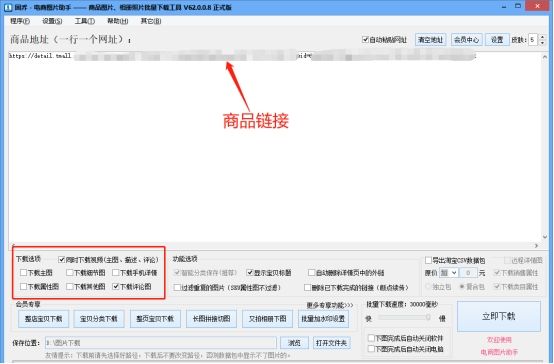Screen dimensions: 554x364
Task: Click the 宝贝分类下载 button
Action: click(x=99, y=319)
